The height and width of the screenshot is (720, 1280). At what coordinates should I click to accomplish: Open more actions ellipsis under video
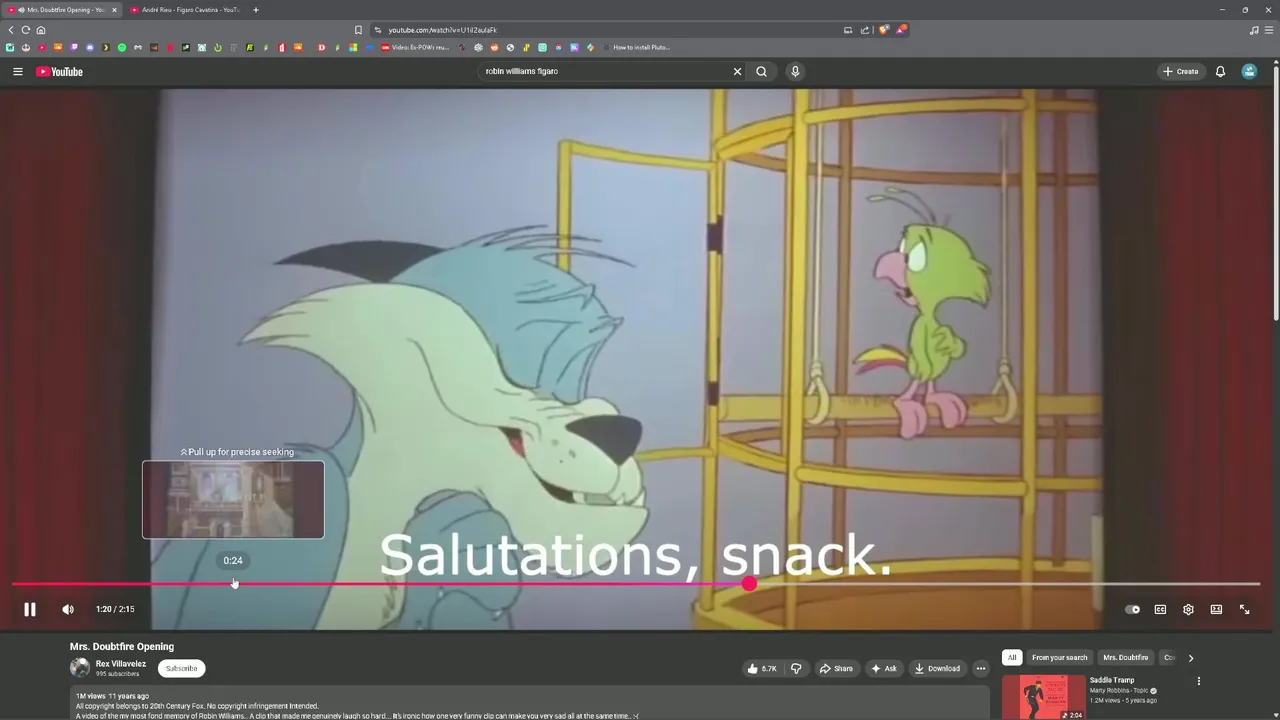click(981, 668)
